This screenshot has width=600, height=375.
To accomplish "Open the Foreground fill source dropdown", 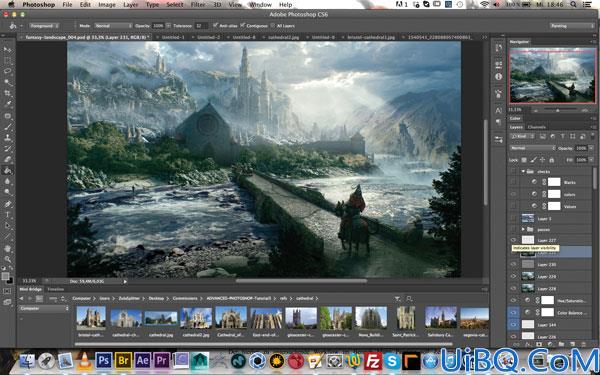I will (44, 26).
